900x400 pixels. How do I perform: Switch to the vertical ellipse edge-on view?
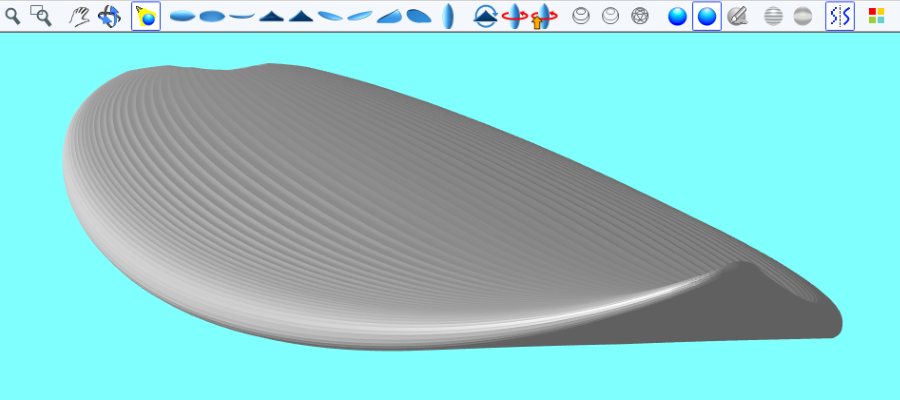click(448, 16)
